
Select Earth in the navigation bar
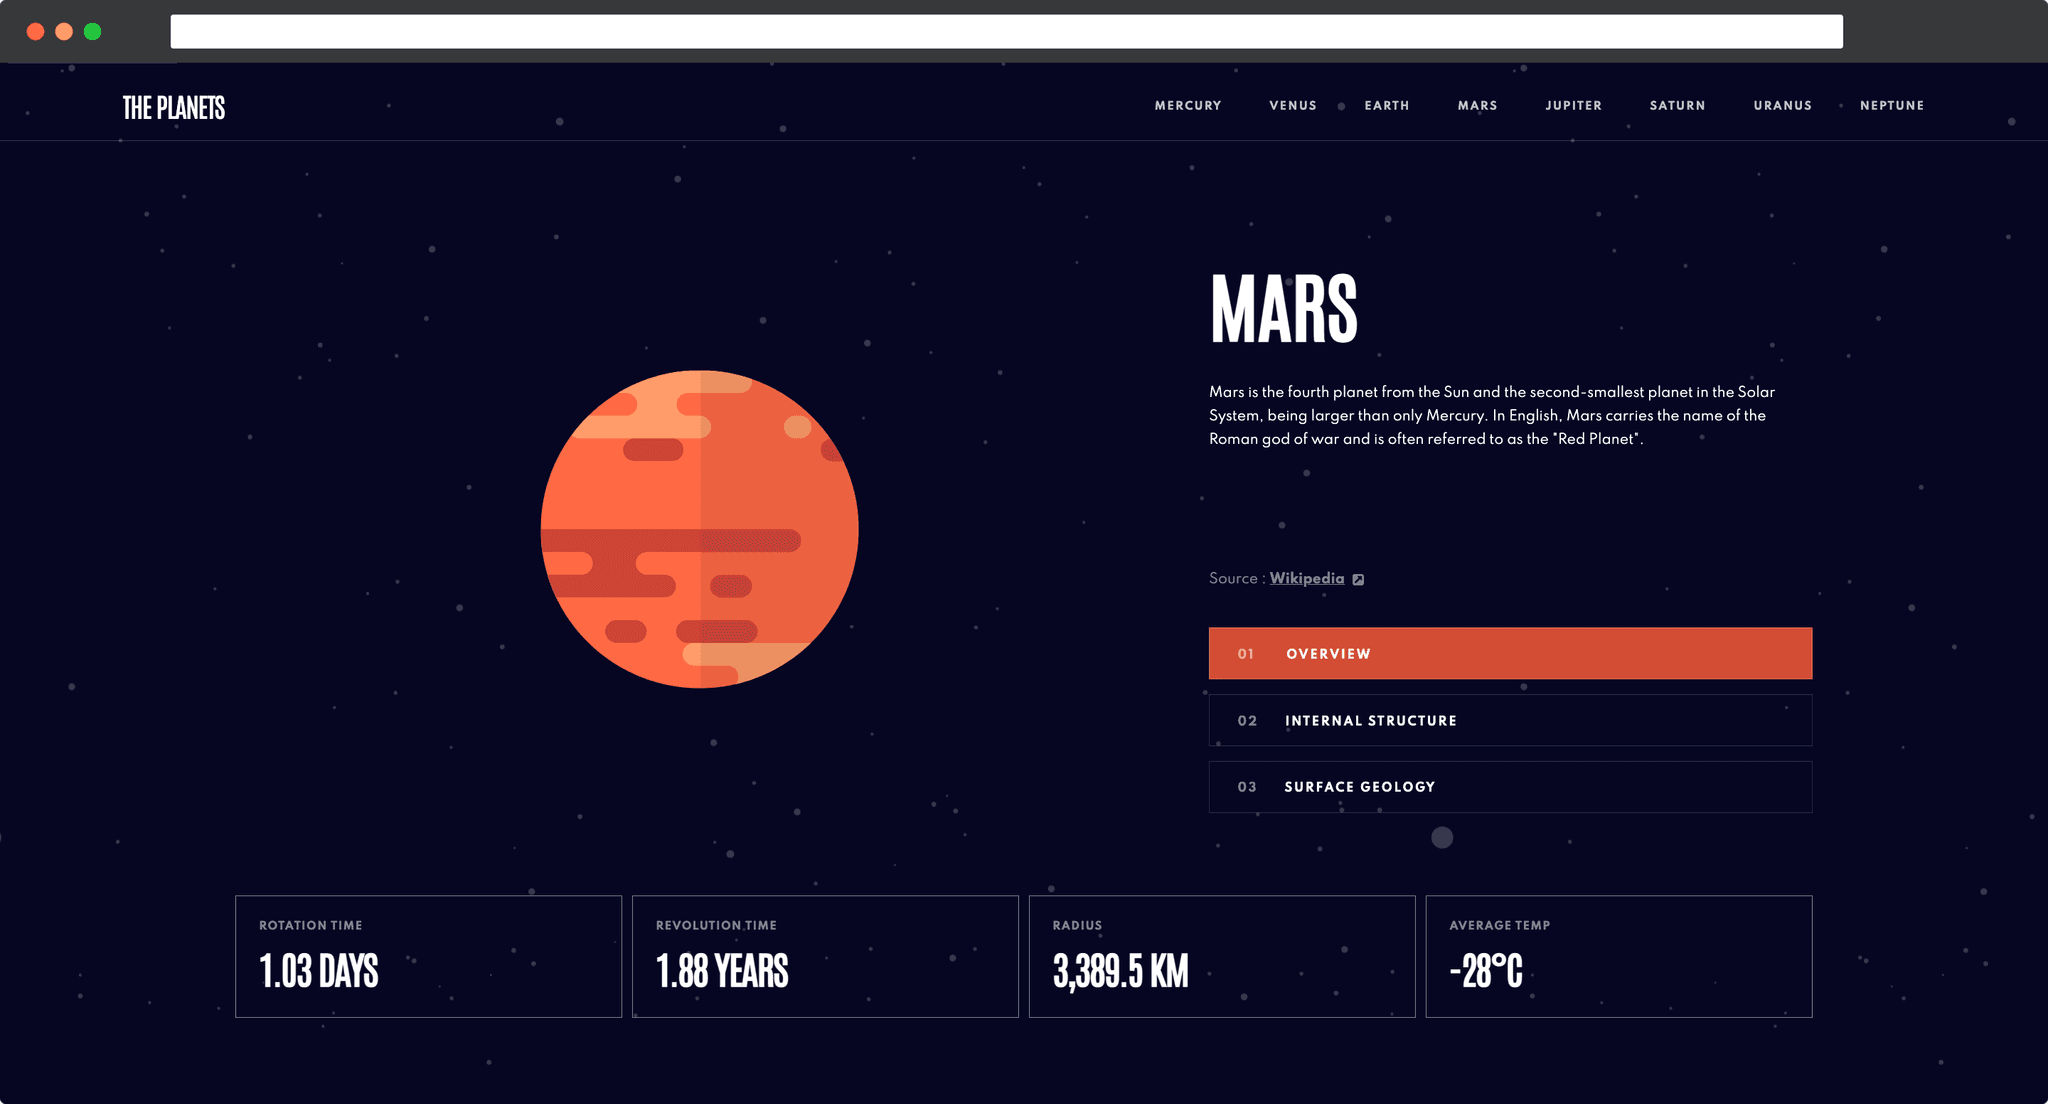click(1386, 105)
